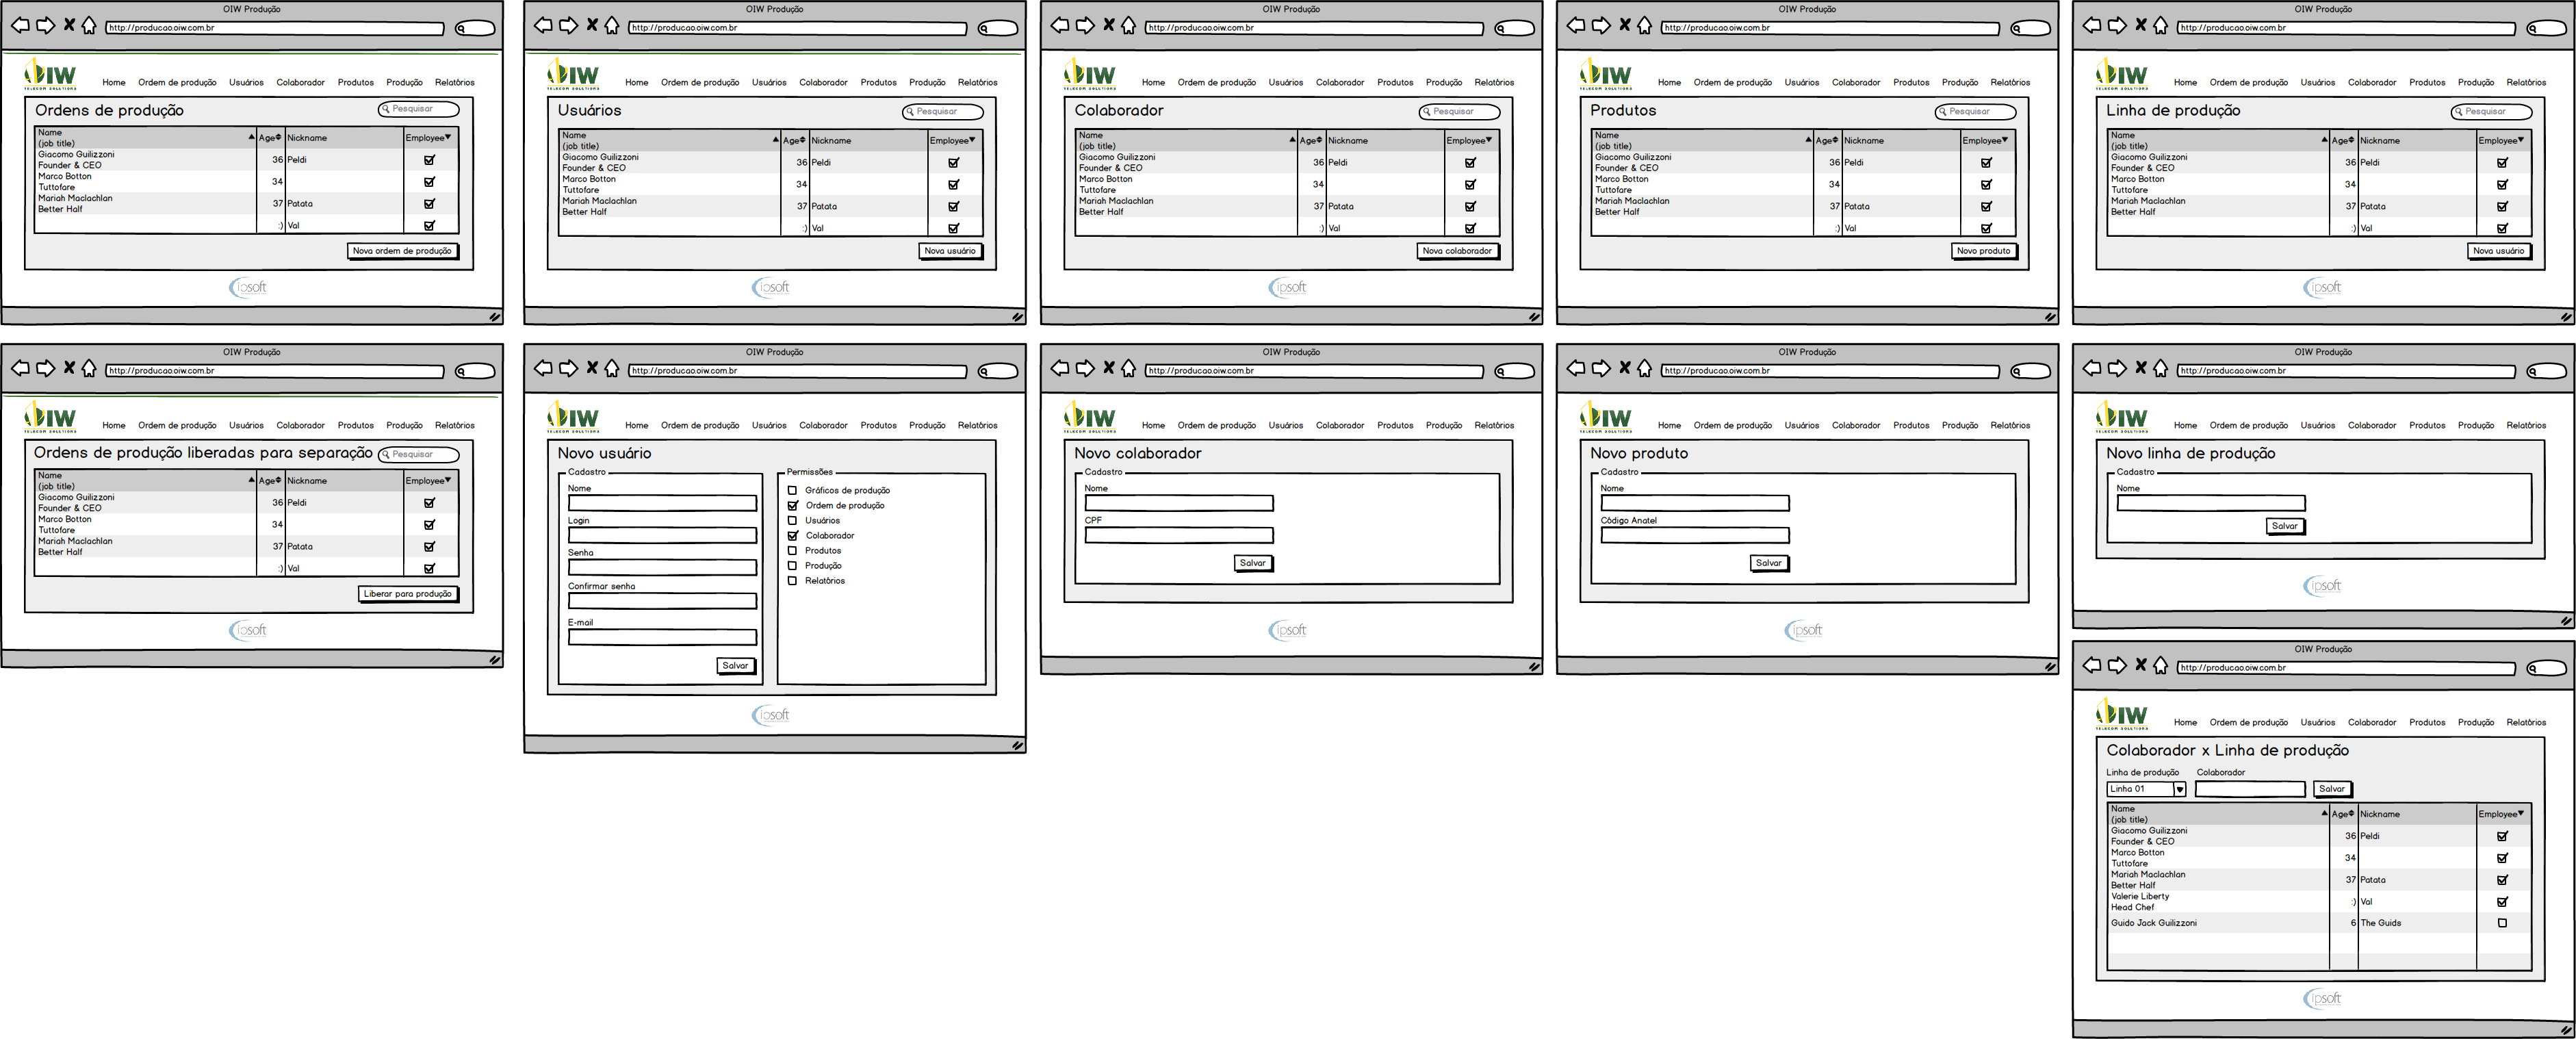Click OIW logo in Colaborador x Linha window

pos(2122,714)
